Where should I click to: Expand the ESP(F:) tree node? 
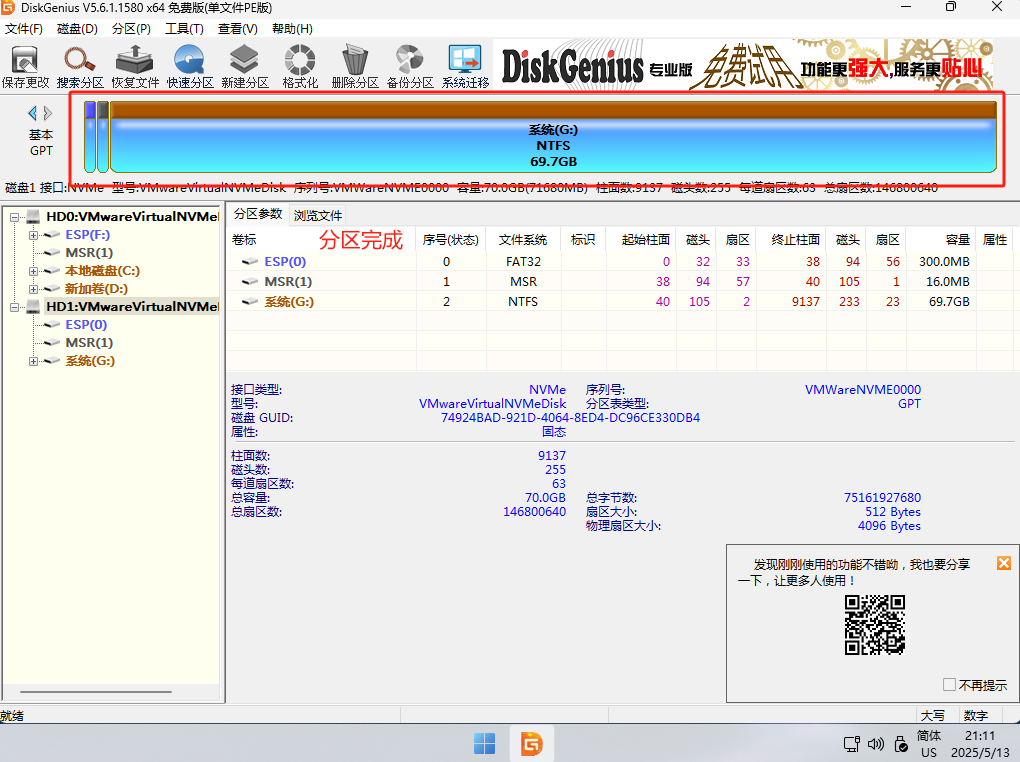(33, 235)
